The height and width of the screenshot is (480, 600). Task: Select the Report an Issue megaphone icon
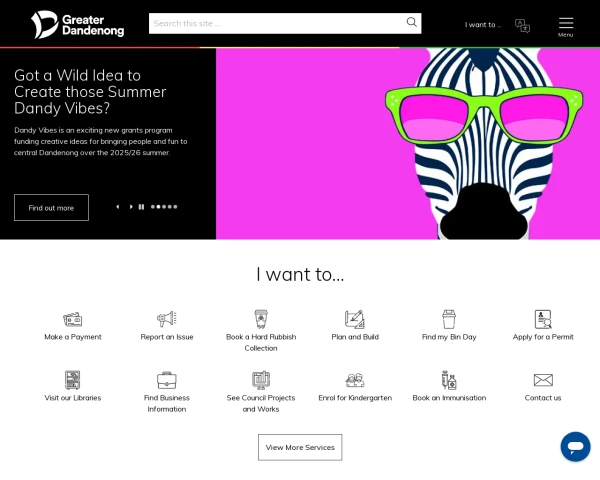pos(167,319)
